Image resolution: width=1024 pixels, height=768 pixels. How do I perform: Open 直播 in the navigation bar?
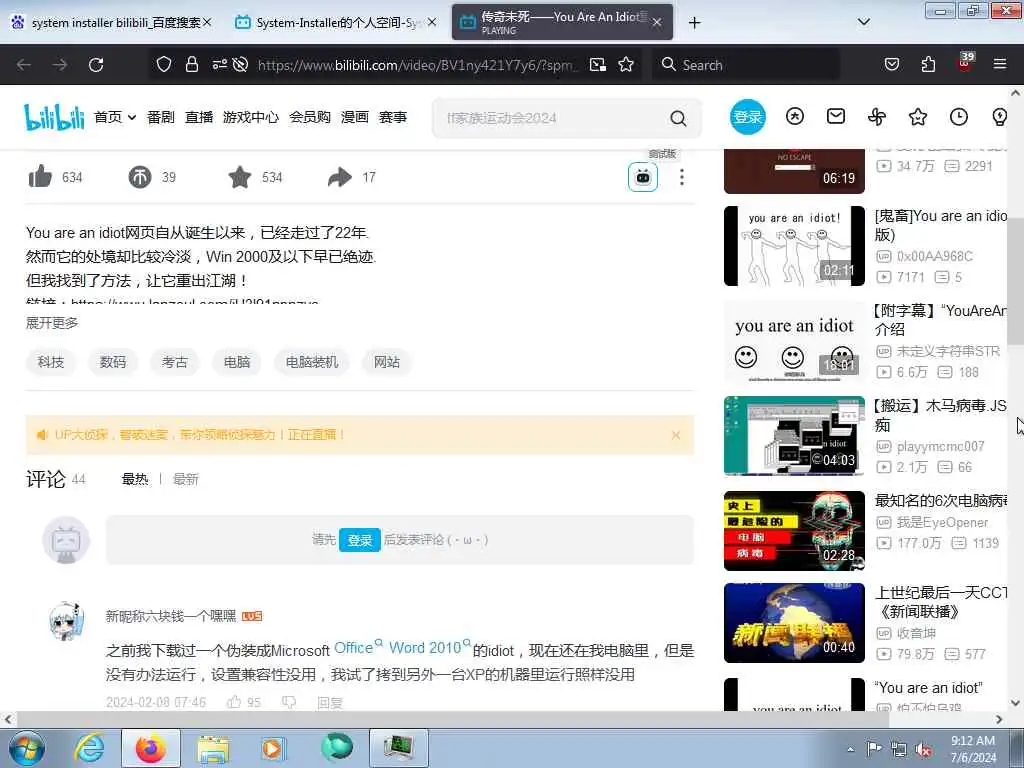[x=199, y=118]
